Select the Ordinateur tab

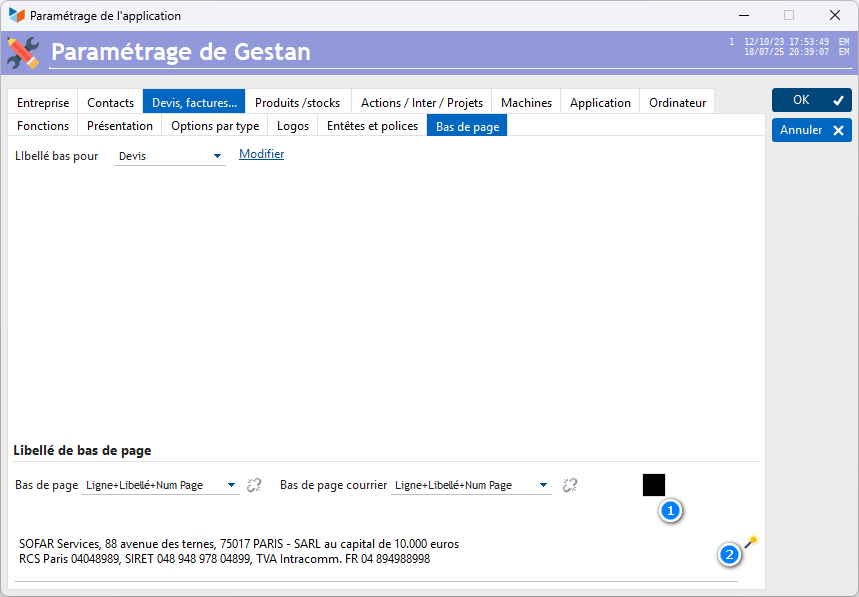click(x=677, y=102)
